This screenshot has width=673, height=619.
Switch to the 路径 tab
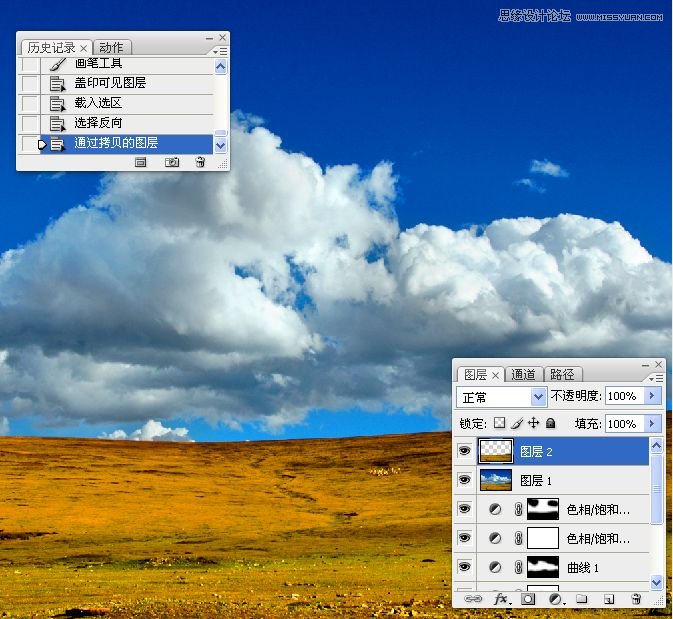tap(563, 375)
